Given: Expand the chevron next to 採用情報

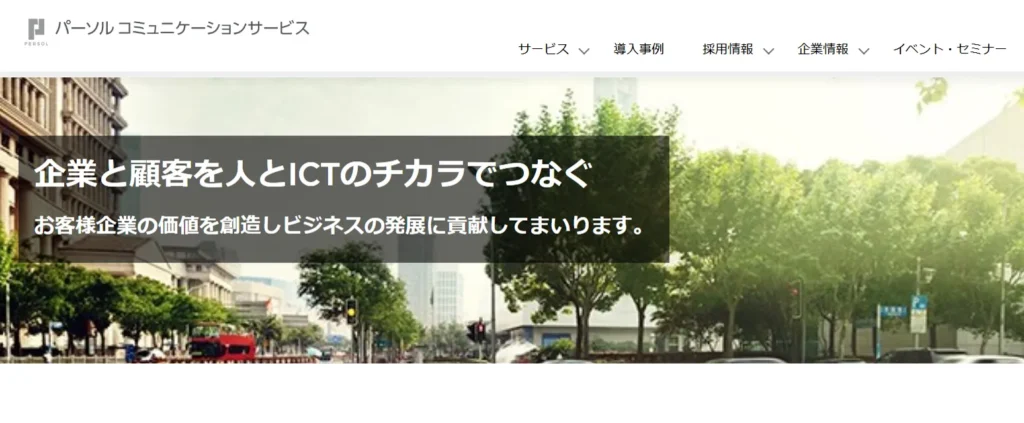Looking at the screenshot, I should coord(769,51).
